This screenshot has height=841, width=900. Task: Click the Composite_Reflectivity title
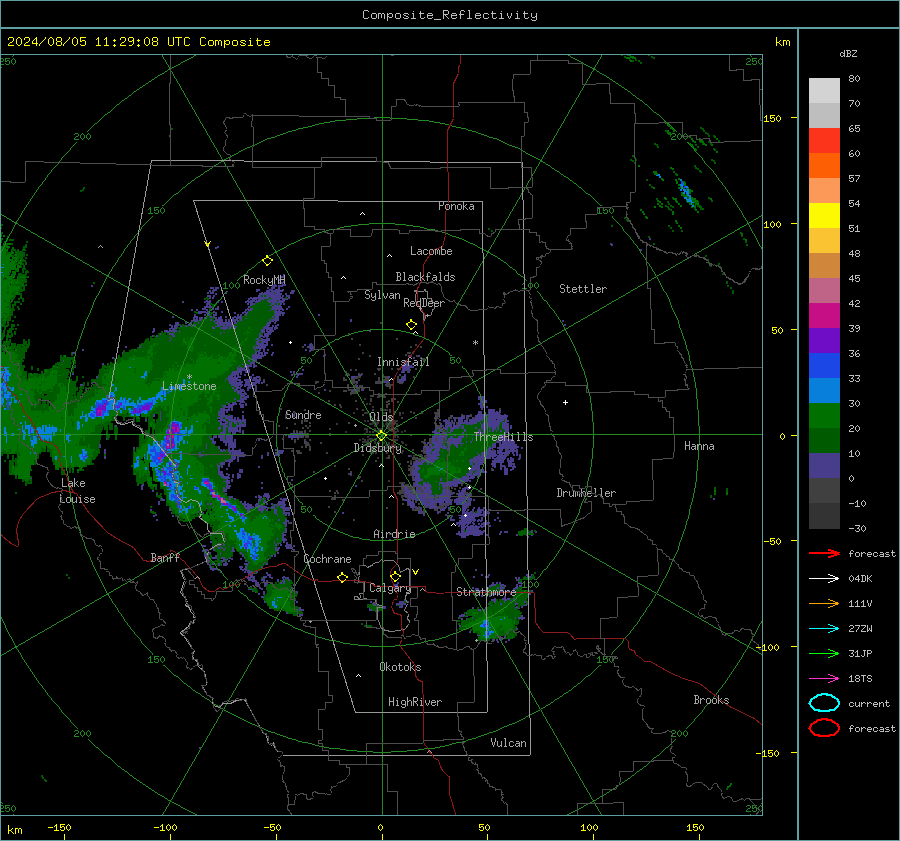450,15
